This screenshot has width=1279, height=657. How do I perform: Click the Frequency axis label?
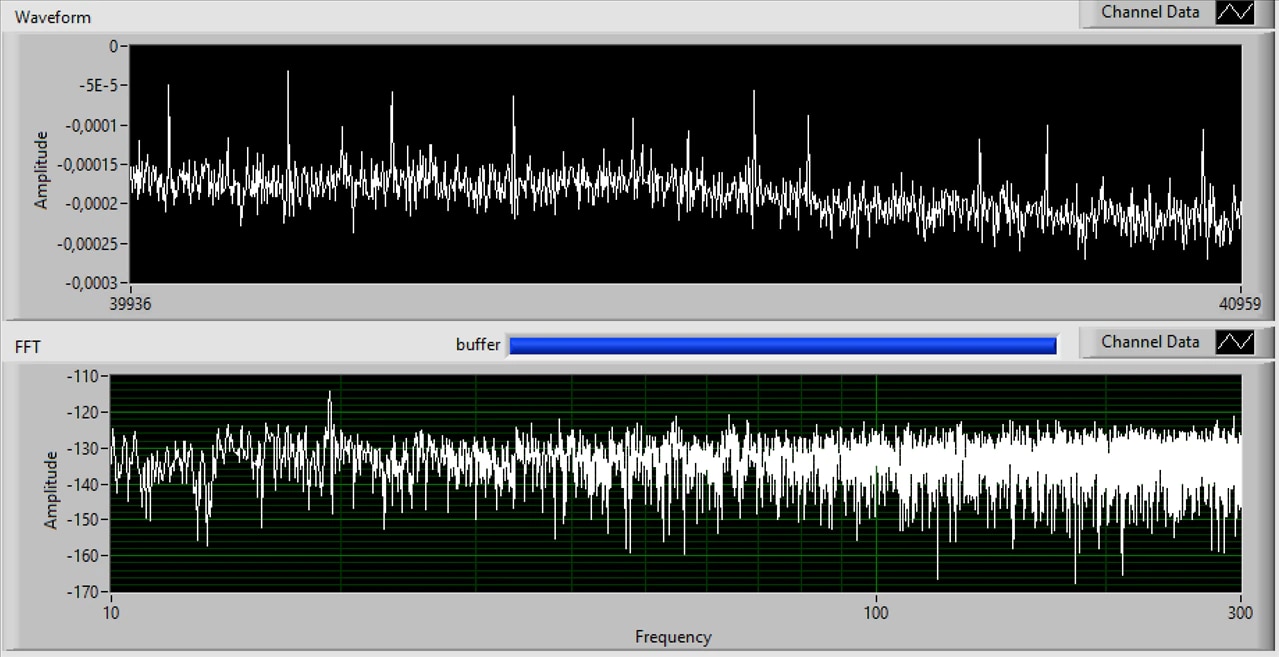tap(673, 637)
